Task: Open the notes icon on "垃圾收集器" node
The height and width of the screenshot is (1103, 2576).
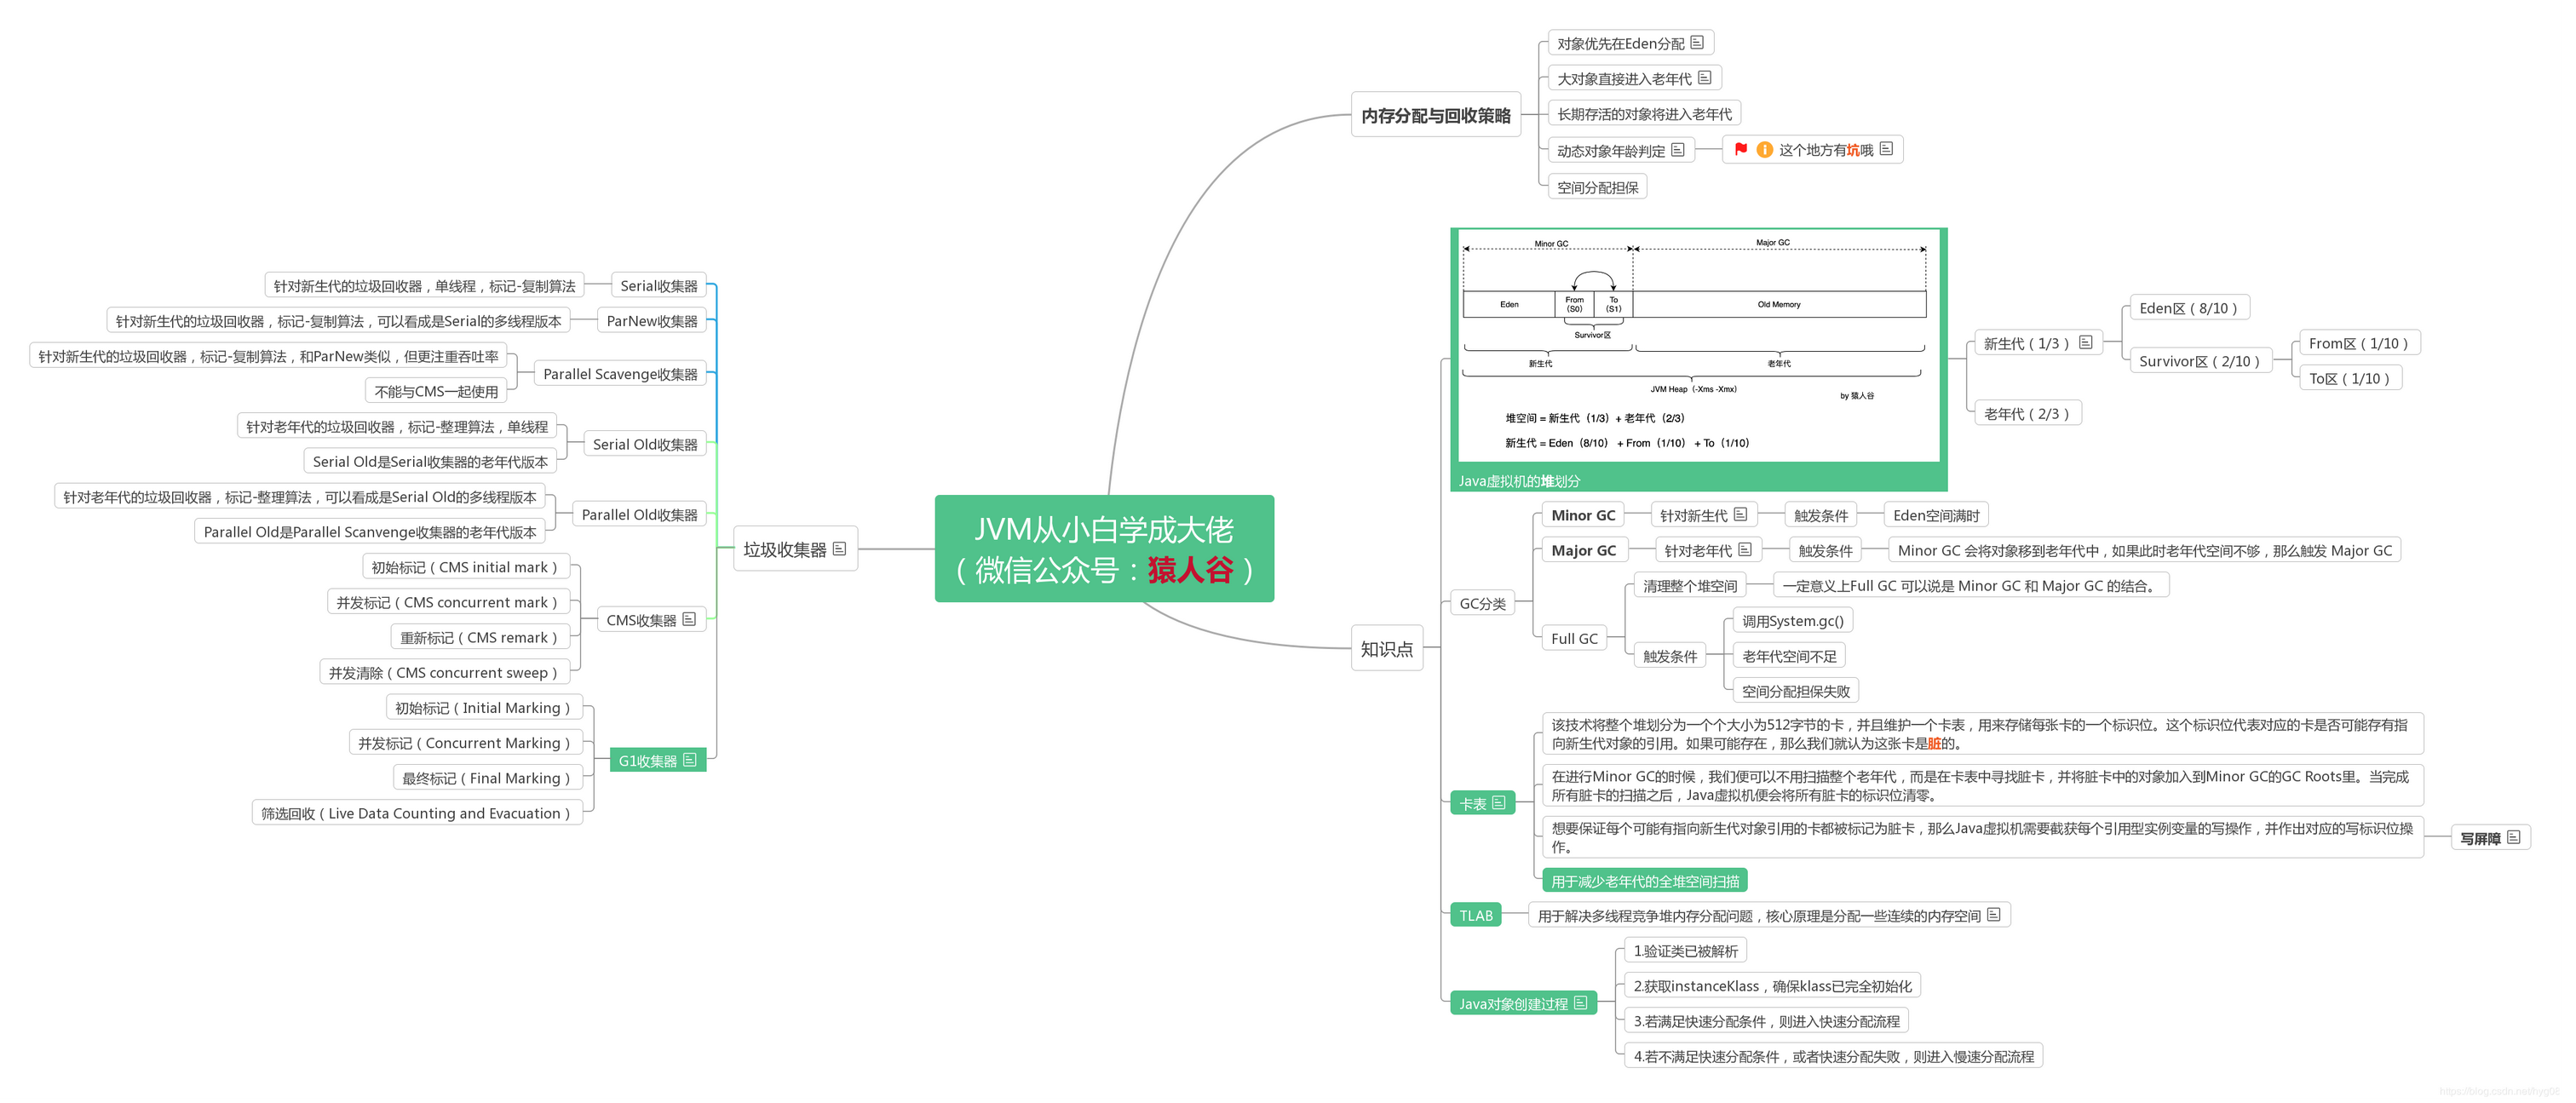Action: pos(839,548)
